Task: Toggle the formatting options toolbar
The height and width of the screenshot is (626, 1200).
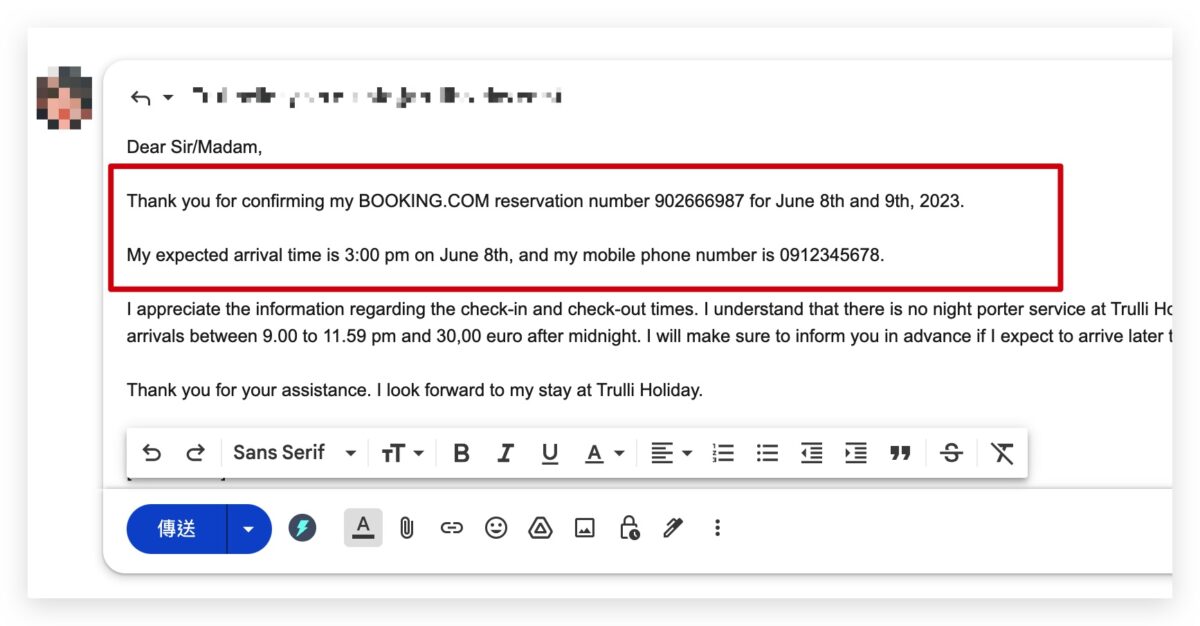Action: 363,527
